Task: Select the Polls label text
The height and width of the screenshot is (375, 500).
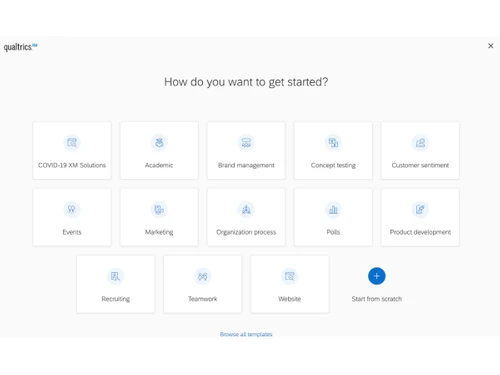Action: click(x=333, y=232)
